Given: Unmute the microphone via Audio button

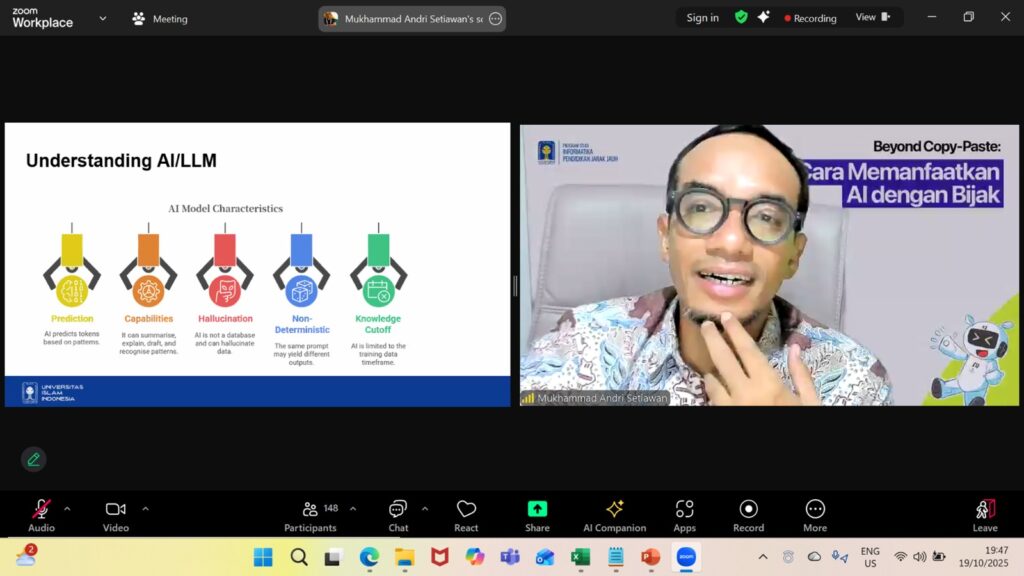Looking at the screenshot, I should point(41,514).
